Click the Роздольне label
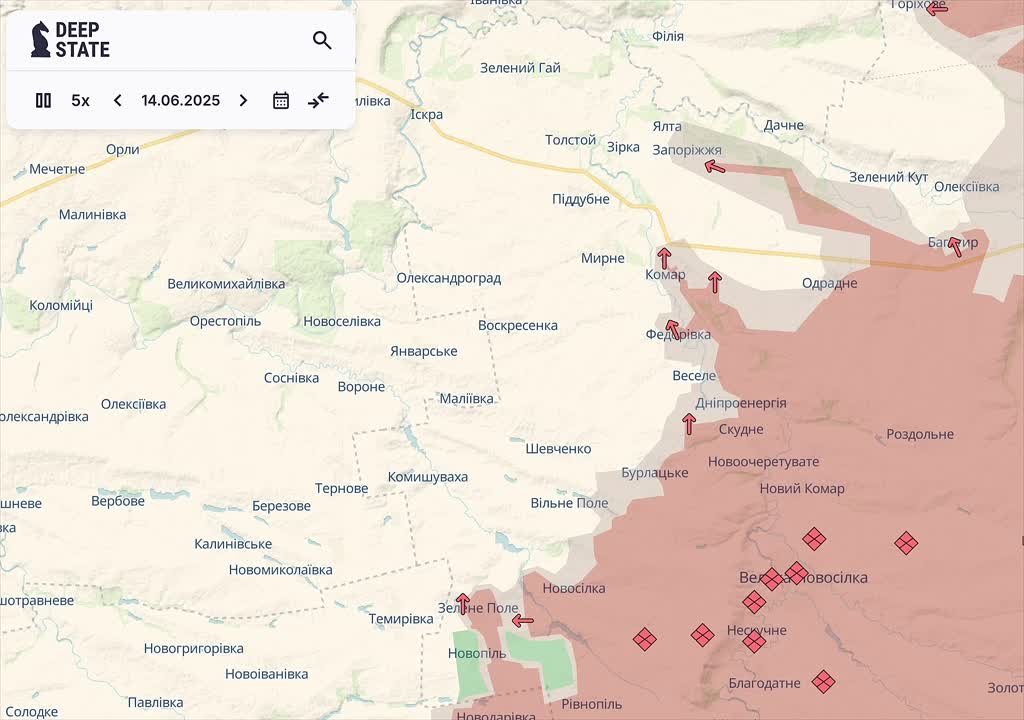 [920, 434]
